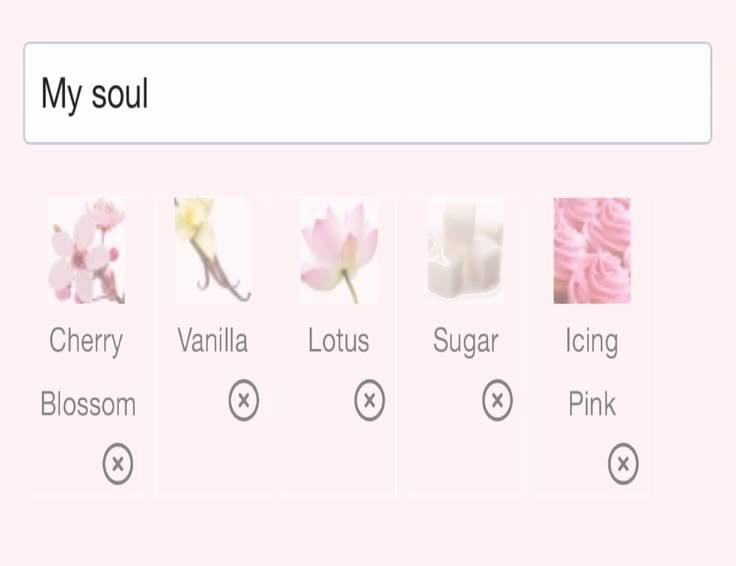Click the word 'Blossom' label
The height and width of the screenshot is (566, 736).
click(88, 404)
